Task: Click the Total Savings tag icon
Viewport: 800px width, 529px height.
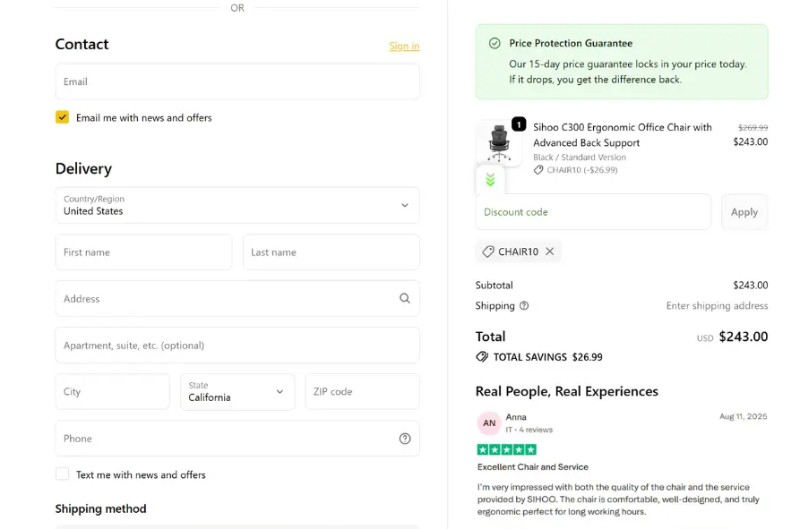Action: (482, 357)
